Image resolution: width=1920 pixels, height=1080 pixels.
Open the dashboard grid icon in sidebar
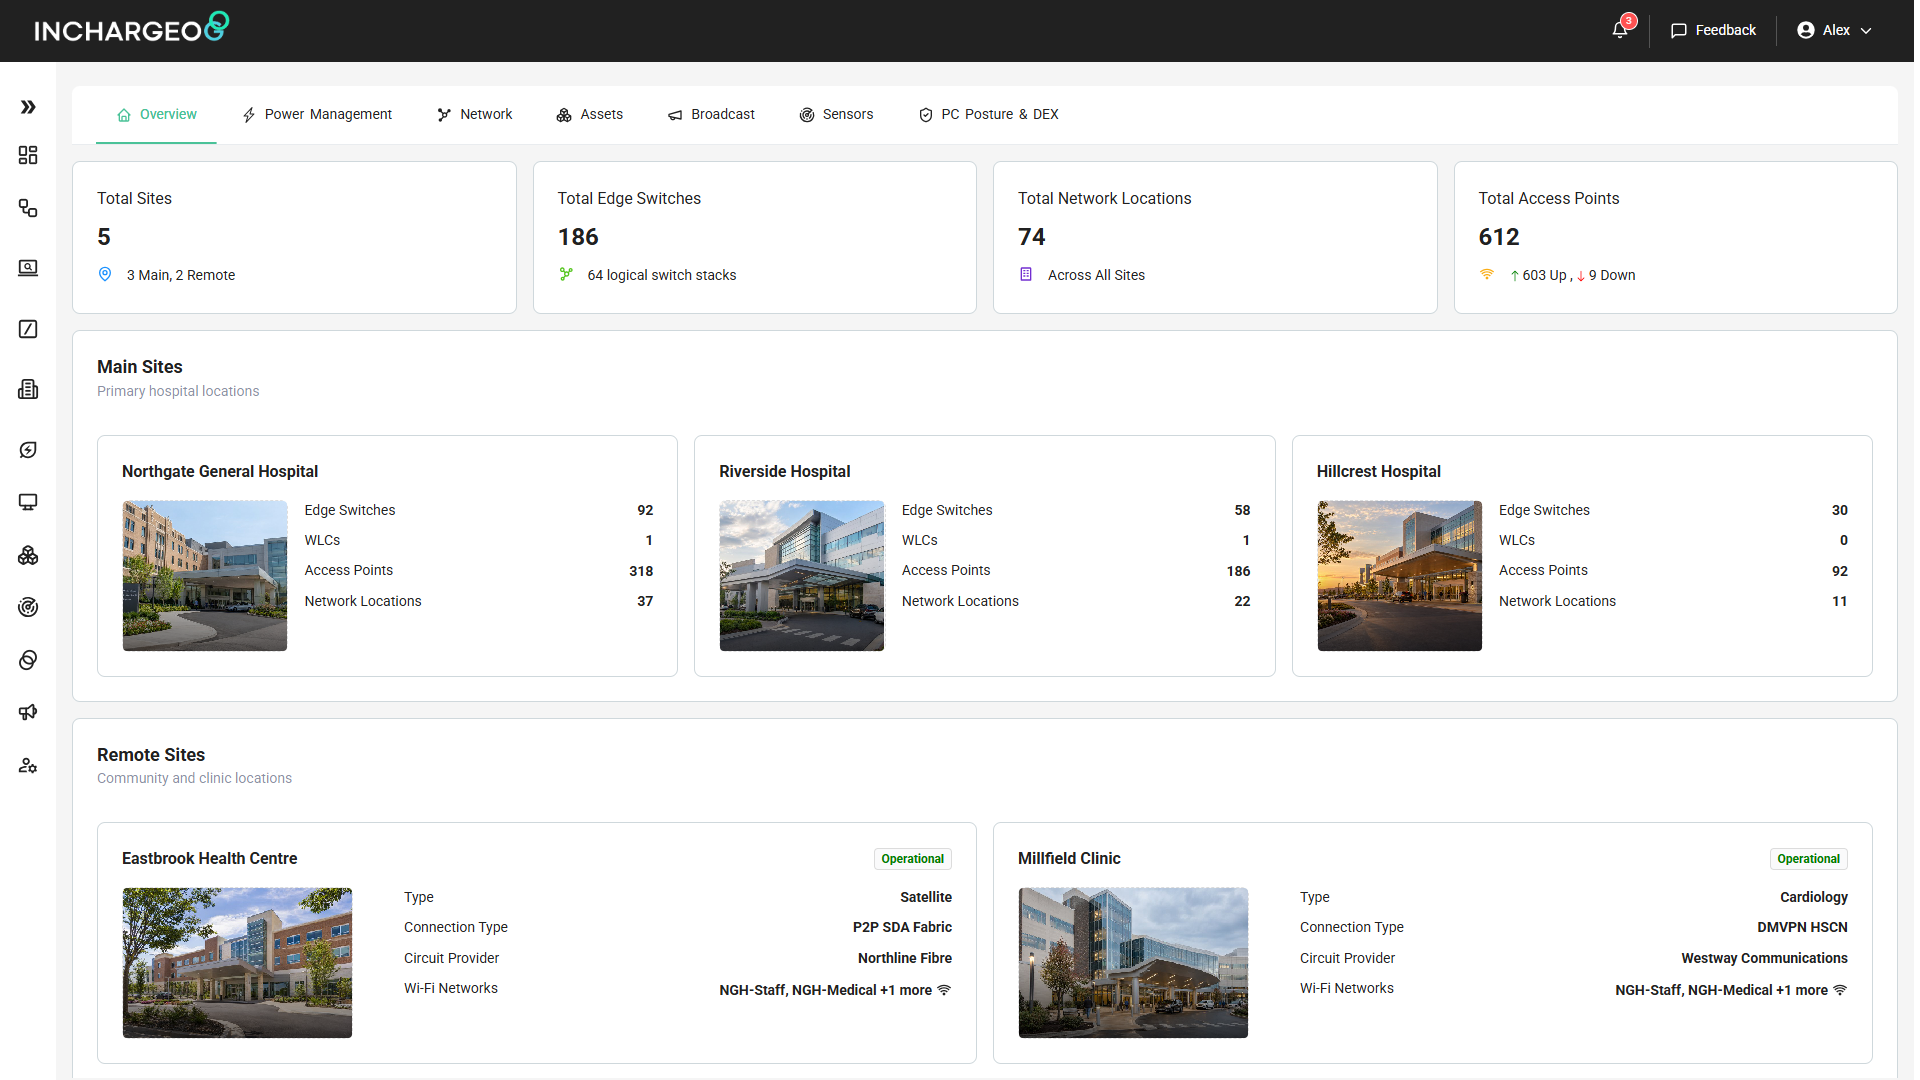pos(28,155)
